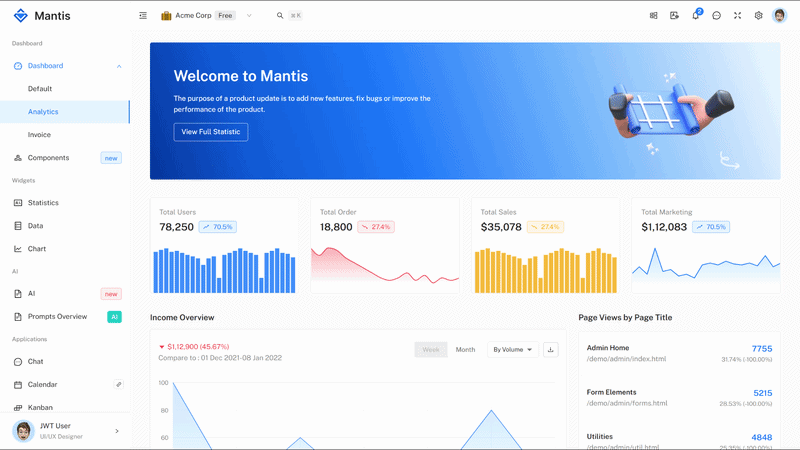The height and width of the screenshot is (450, 800).
Task: Open the Components menu item
Action: (x=65, y=158)
